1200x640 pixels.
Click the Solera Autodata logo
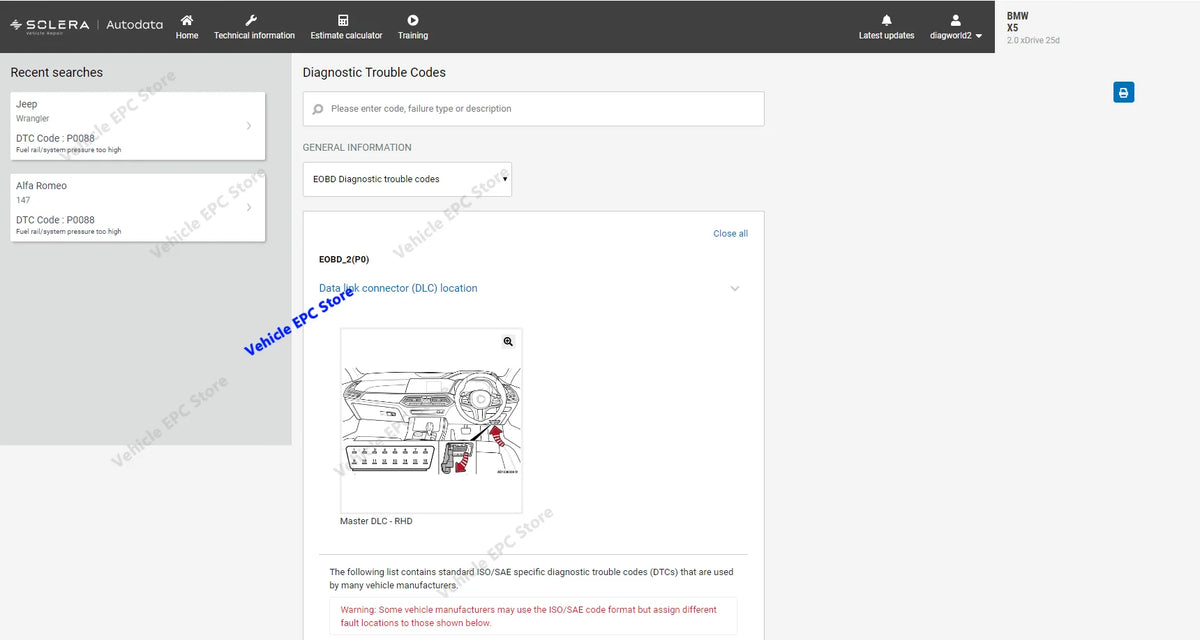click(x=86, y=25)
